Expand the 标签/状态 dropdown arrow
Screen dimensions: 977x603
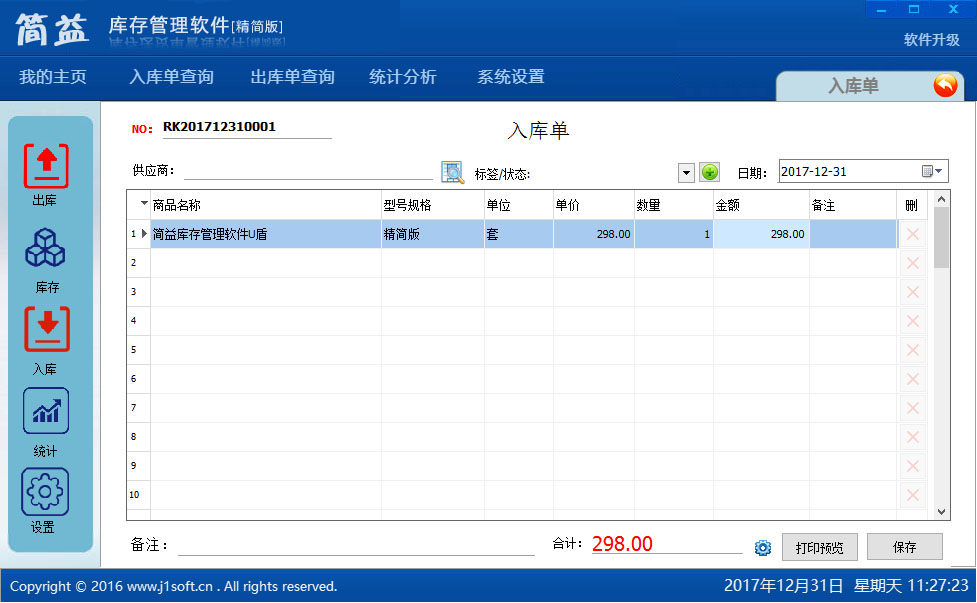[686, 172]
